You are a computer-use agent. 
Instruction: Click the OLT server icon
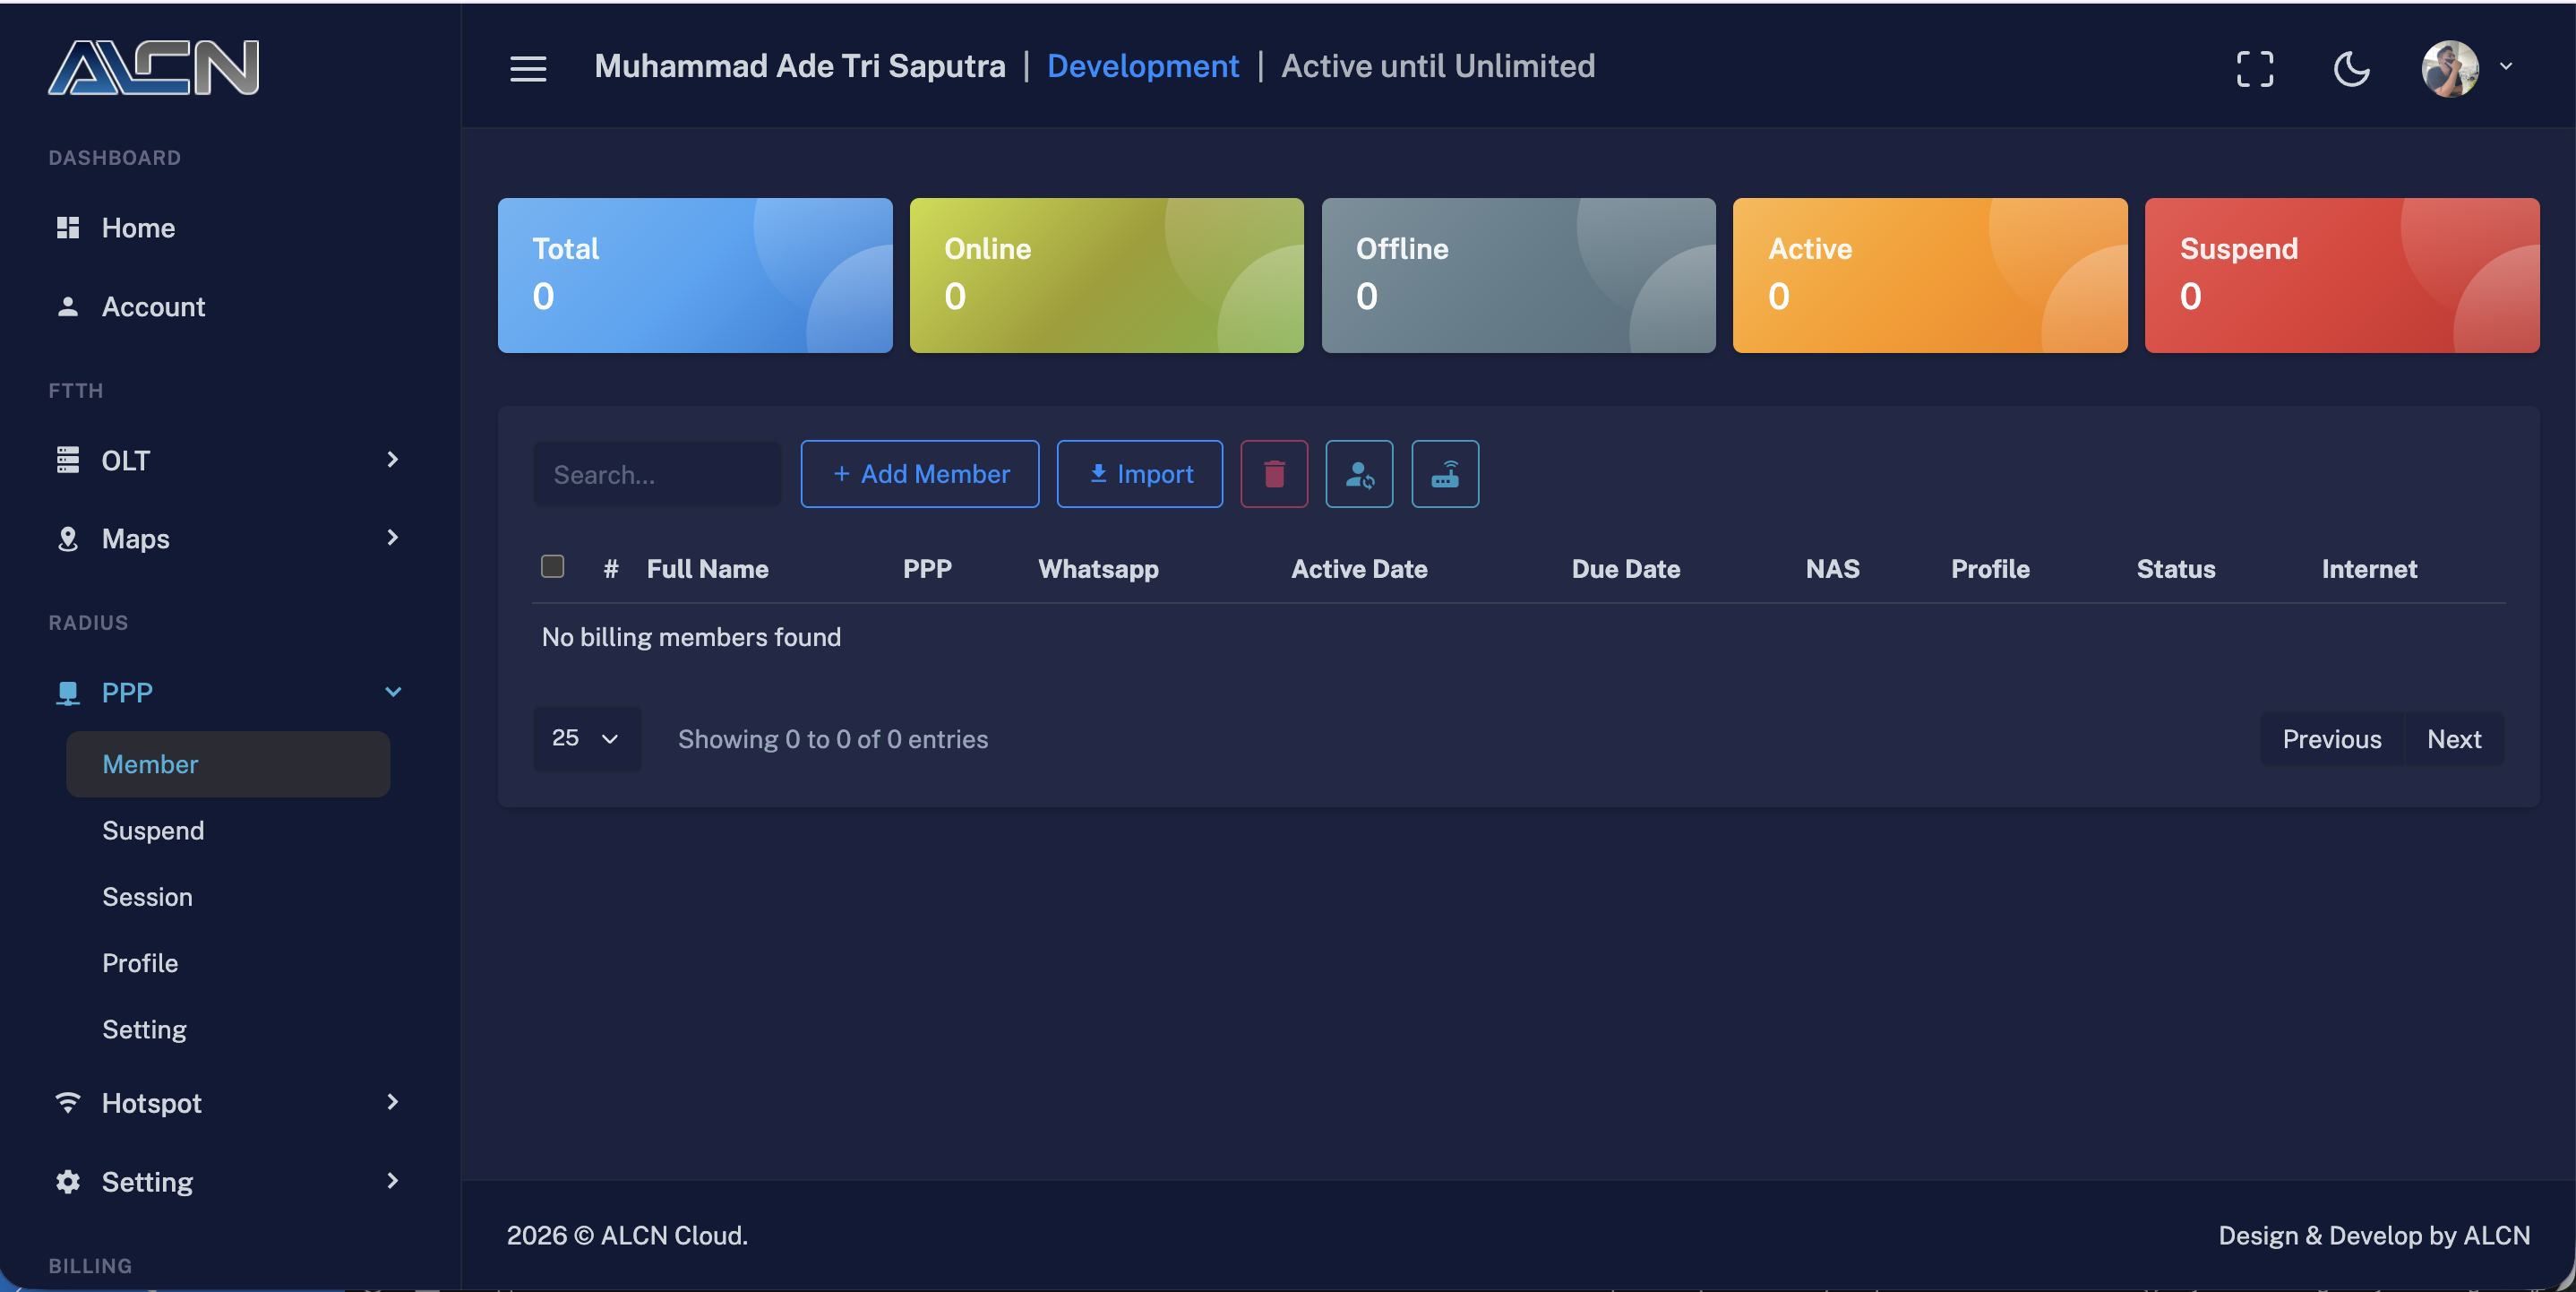[x=67, y=460]
